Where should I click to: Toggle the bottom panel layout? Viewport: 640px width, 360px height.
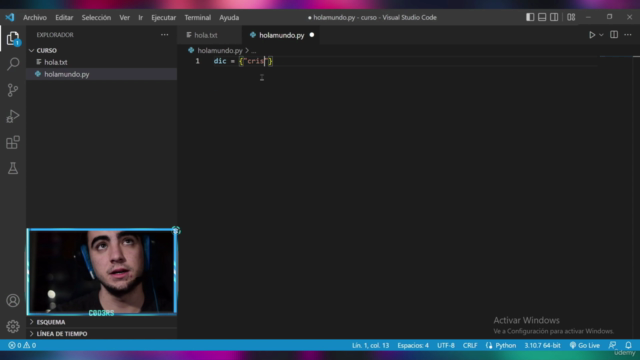542,17
